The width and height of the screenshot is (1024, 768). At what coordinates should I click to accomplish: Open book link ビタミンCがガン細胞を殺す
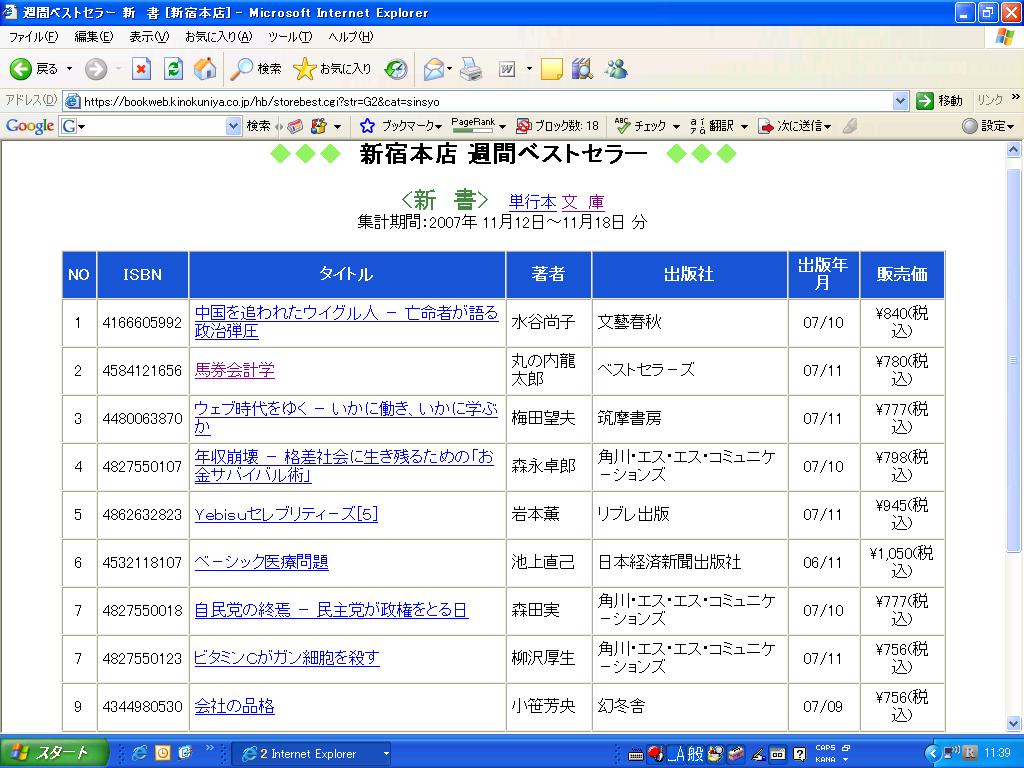(287, 658)
